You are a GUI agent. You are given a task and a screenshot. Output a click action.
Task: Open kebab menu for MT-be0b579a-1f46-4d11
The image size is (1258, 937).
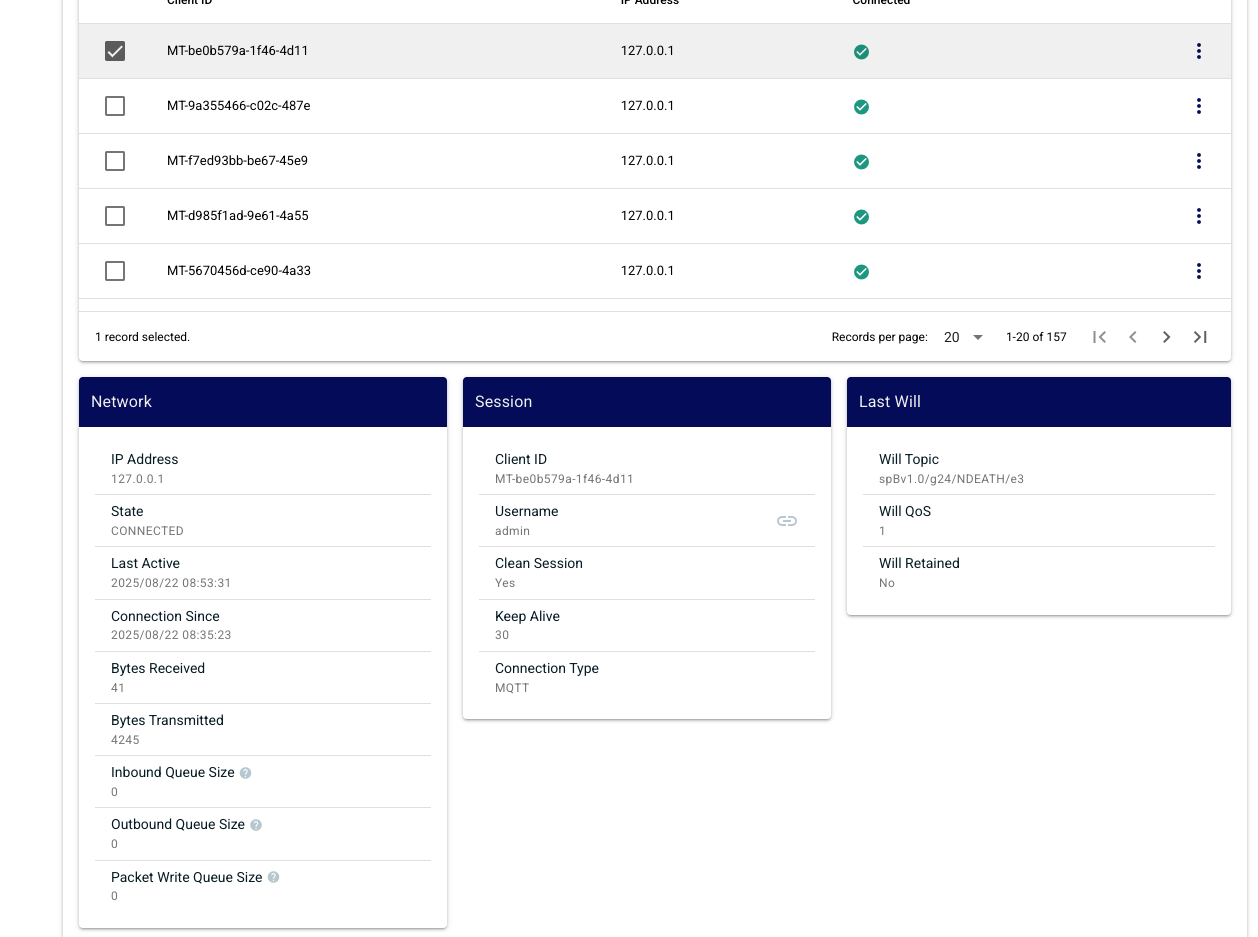1198,51
